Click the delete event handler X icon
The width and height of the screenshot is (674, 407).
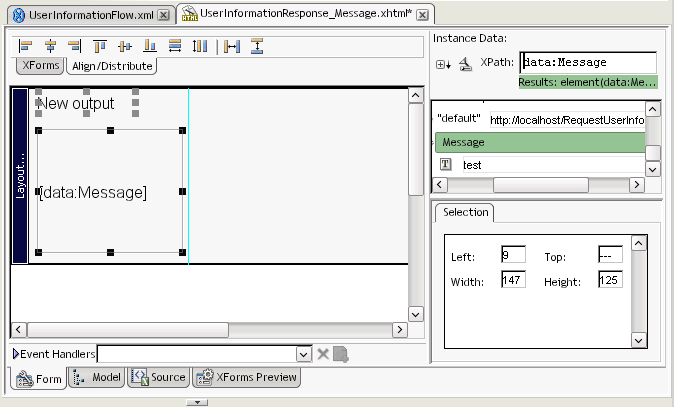pyautogui.click(x=323, y=354)
